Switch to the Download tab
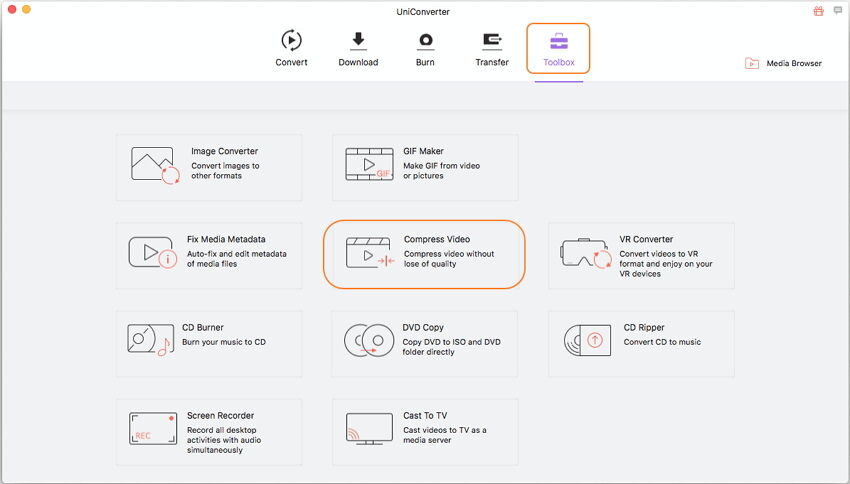Screen dimensions: 850x484 358,48
